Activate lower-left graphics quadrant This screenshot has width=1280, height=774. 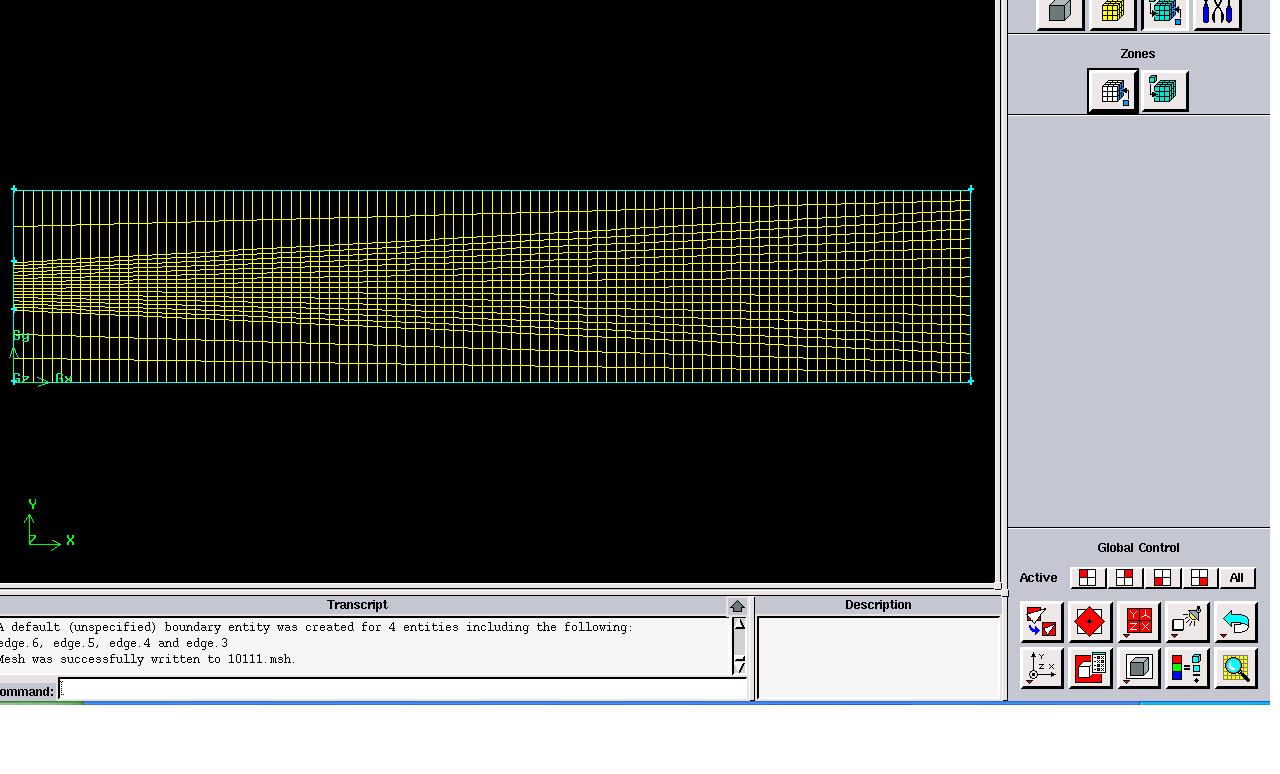[x=1162, y=578]
